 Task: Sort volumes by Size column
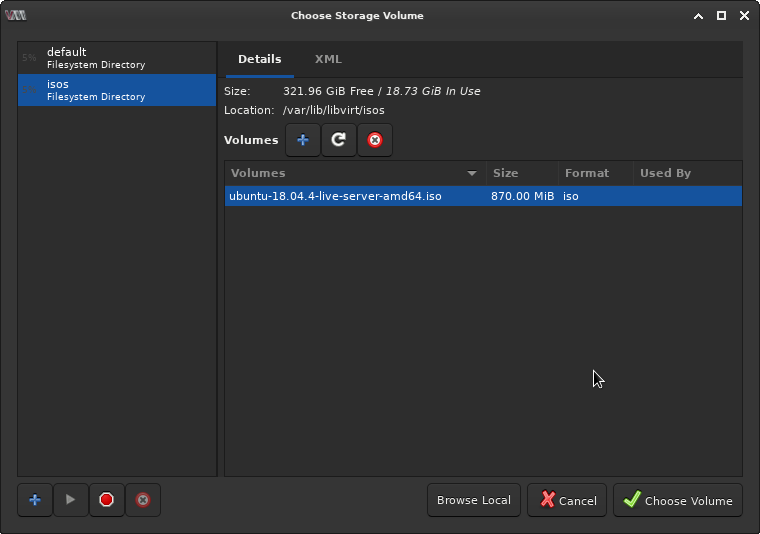520,173
